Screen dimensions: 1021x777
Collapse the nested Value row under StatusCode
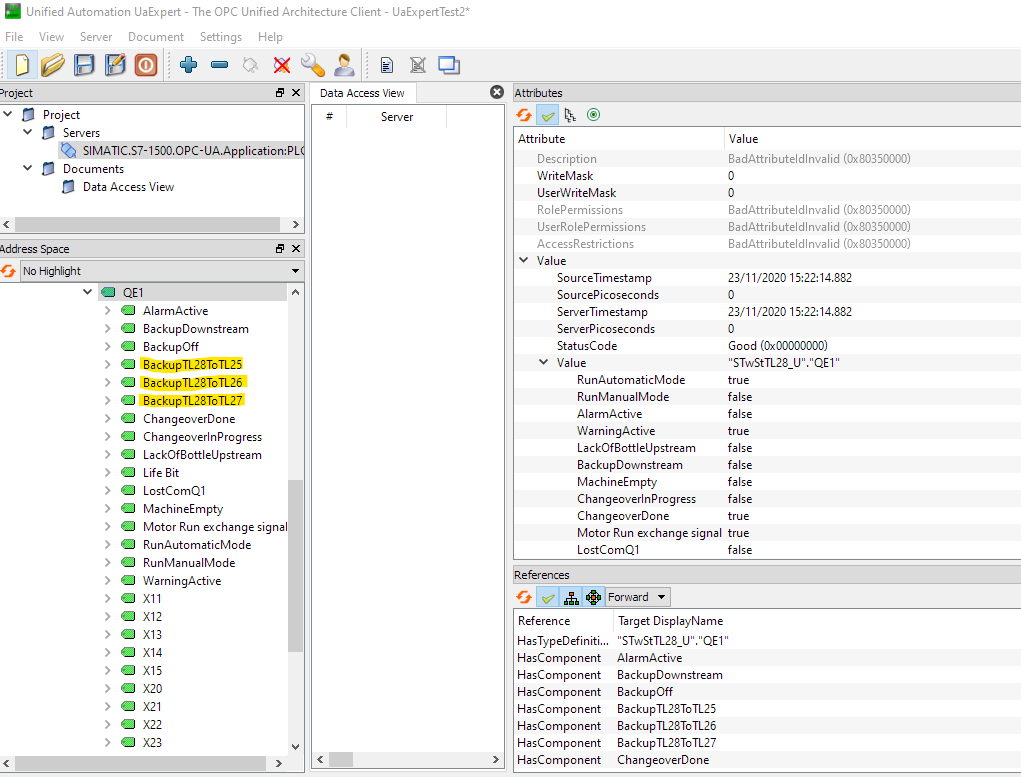[x=544, y=362]
